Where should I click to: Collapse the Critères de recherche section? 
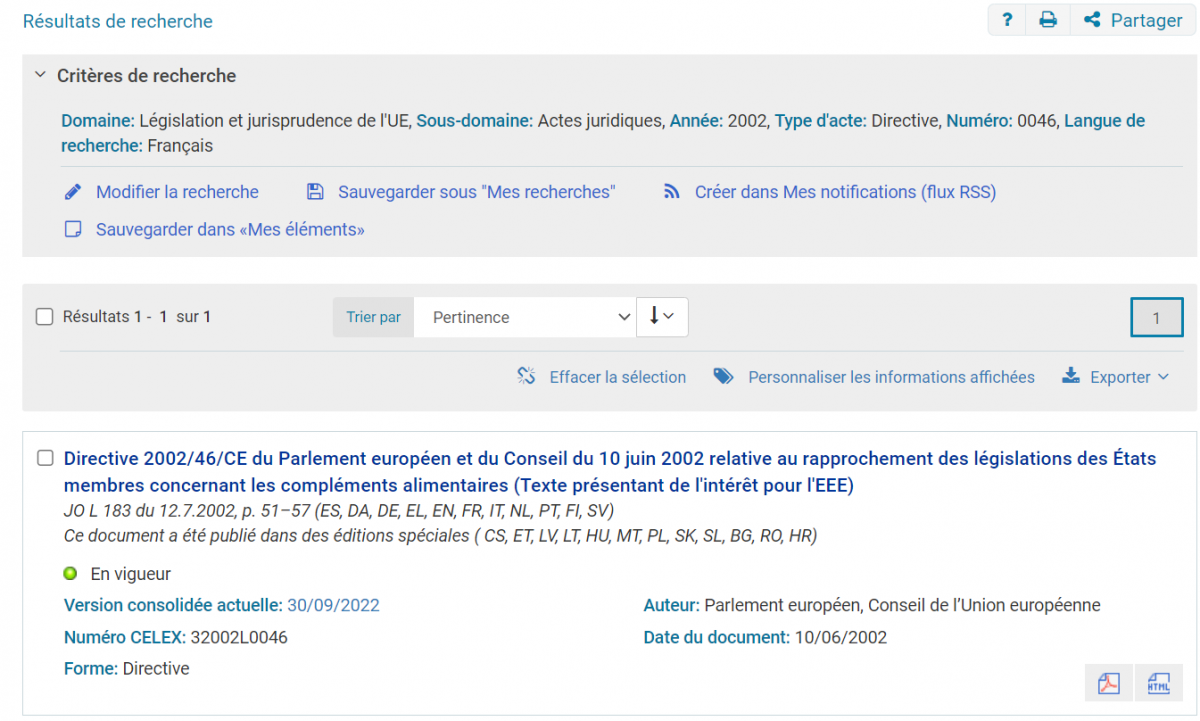coord(40,75)
